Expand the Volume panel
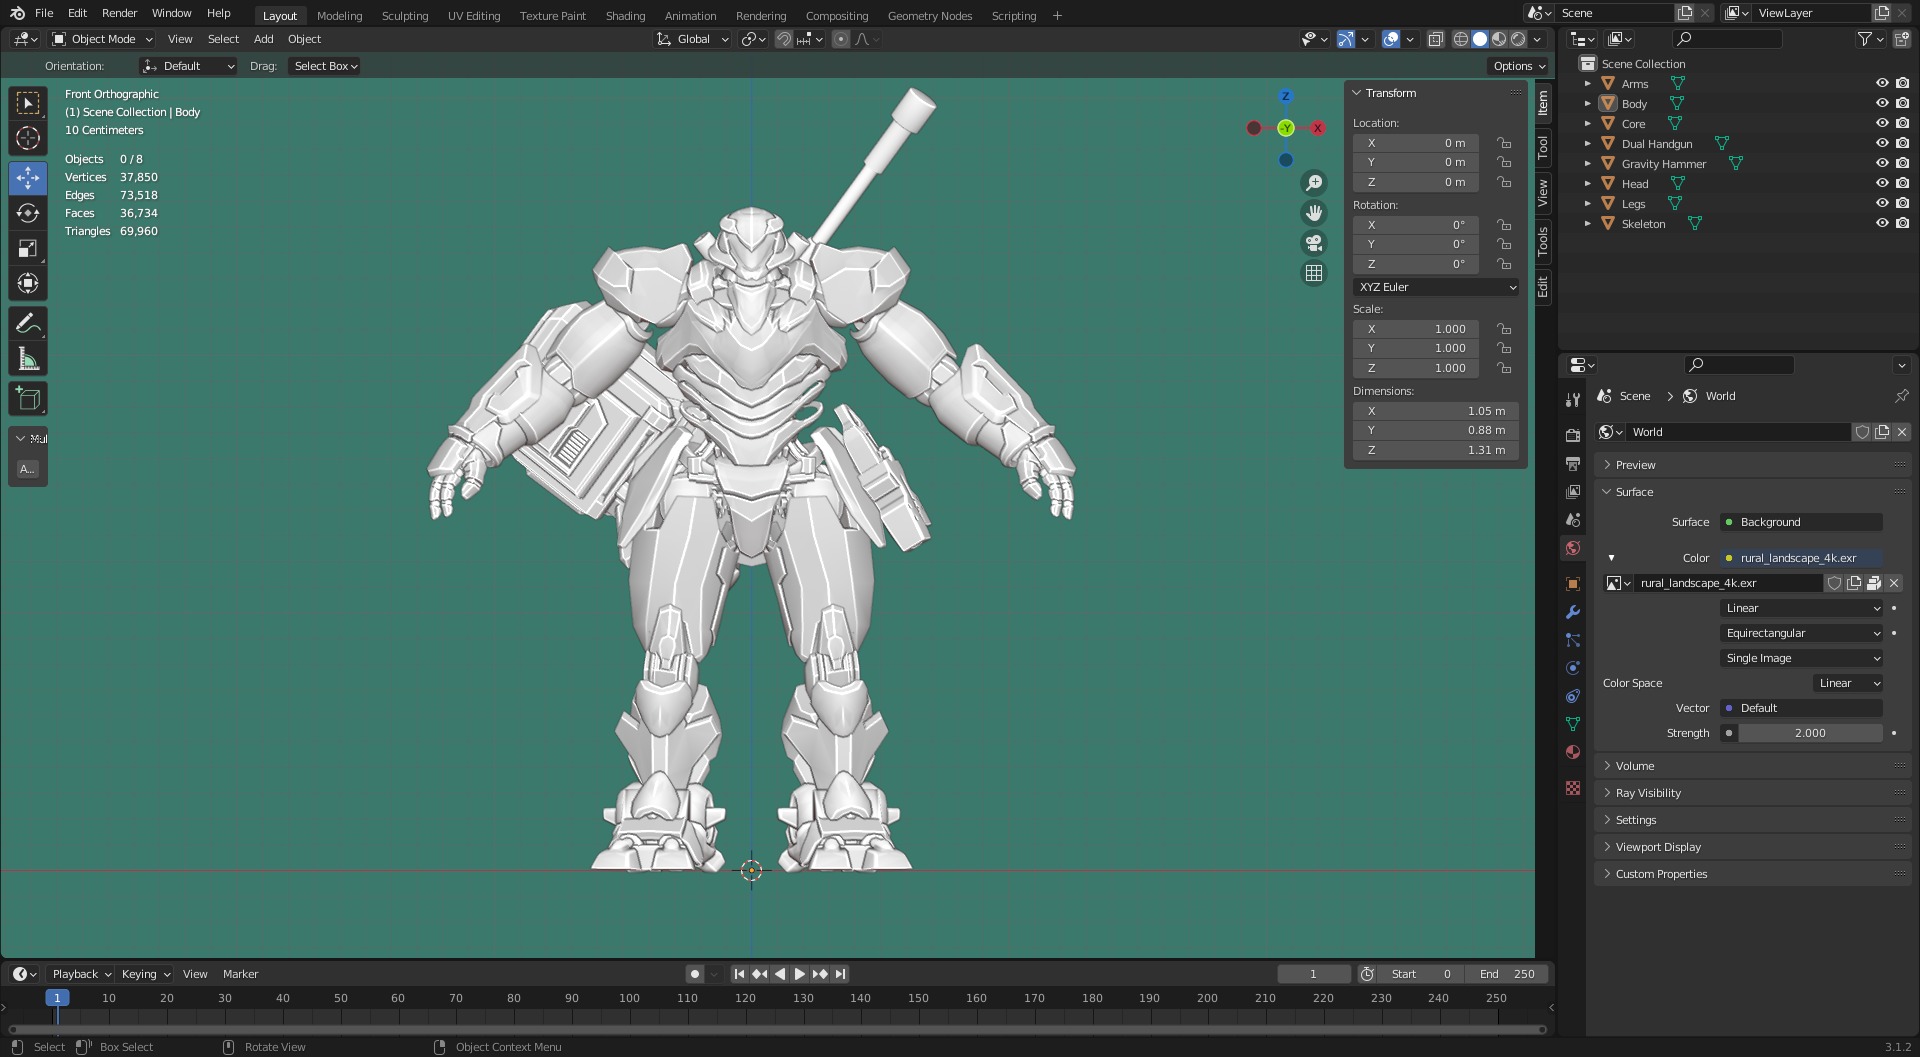The height and width of the screenshot is (1057, 1920). (1635, 766)
